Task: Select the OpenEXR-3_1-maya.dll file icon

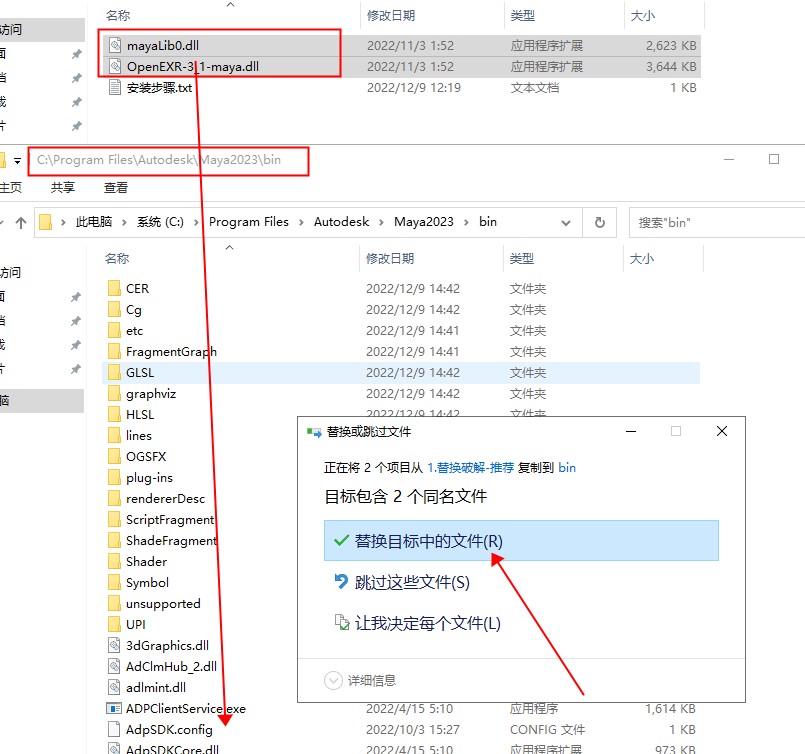Action: click(x=116, y=67)
